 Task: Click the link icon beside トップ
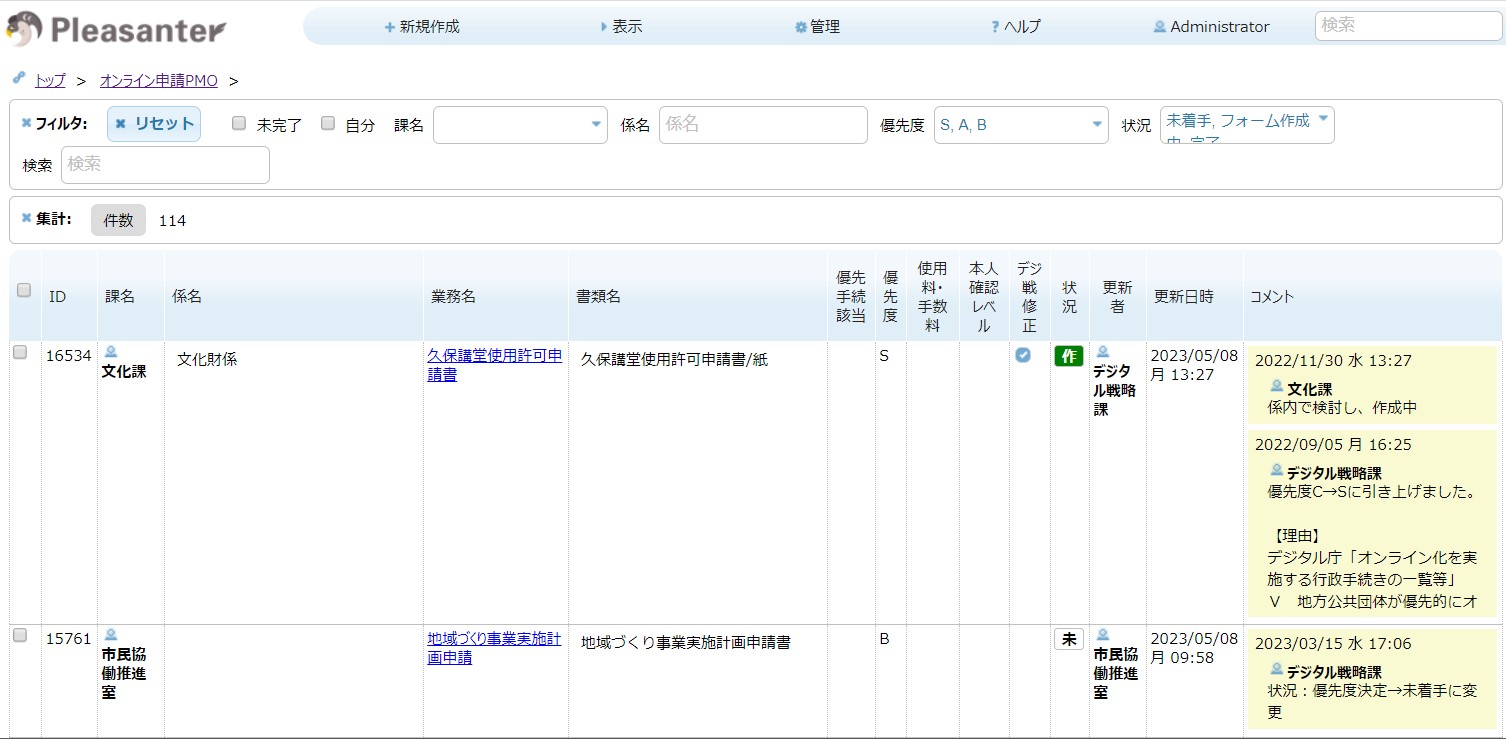click(x=18, y=78)
